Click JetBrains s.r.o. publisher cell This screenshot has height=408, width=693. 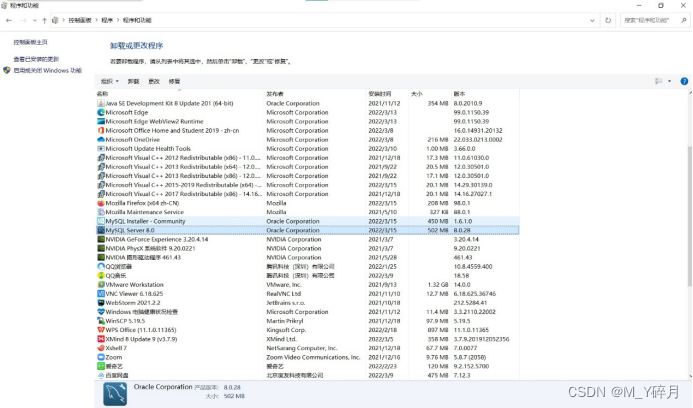click(286, 303)
